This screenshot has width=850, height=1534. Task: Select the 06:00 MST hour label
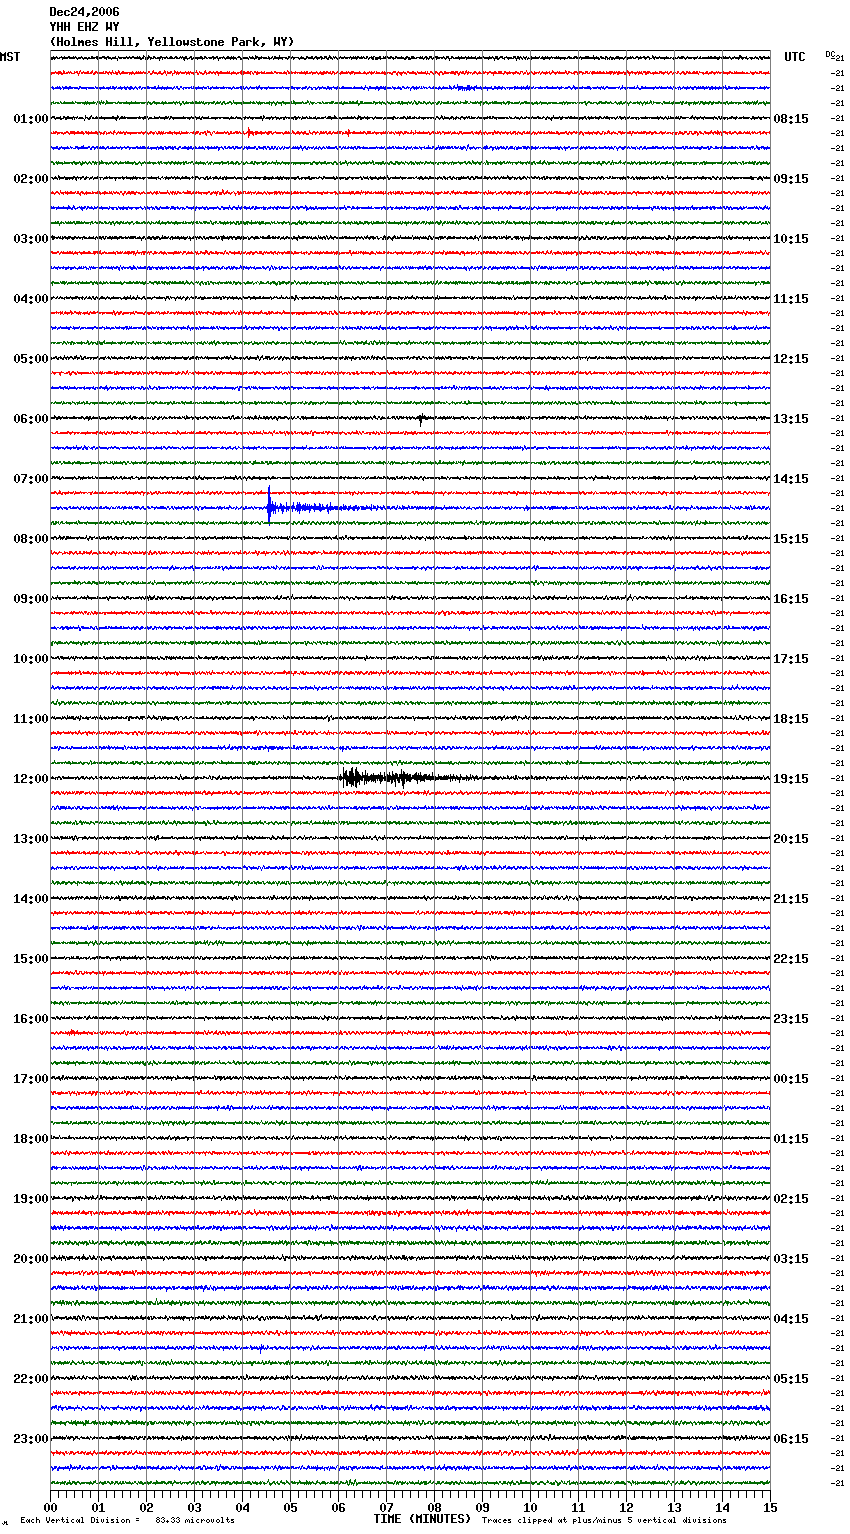click(x=31, y=419)
